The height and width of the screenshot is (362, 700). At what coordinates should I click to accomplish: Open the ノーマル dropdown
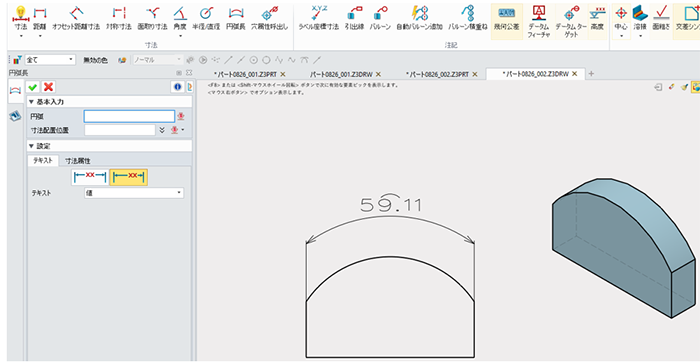(158, 60)
